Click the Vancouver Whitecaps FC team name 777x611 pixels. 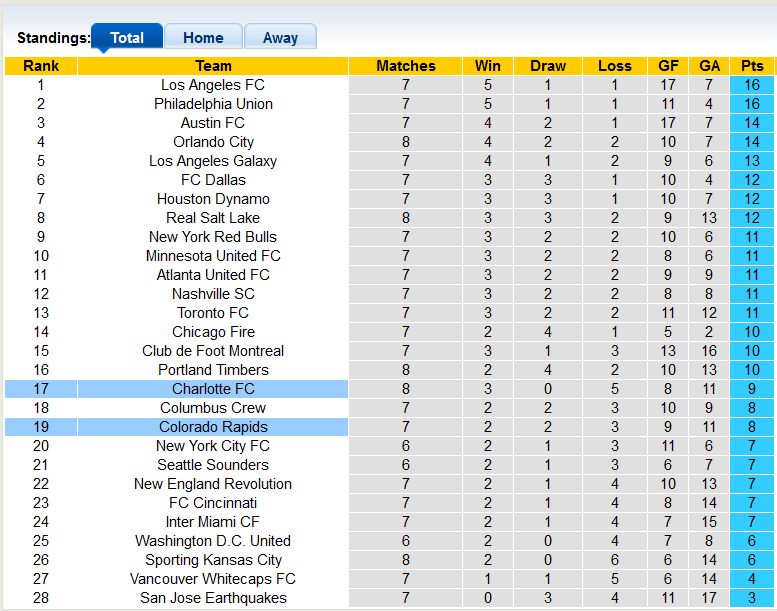pos(213,579)
